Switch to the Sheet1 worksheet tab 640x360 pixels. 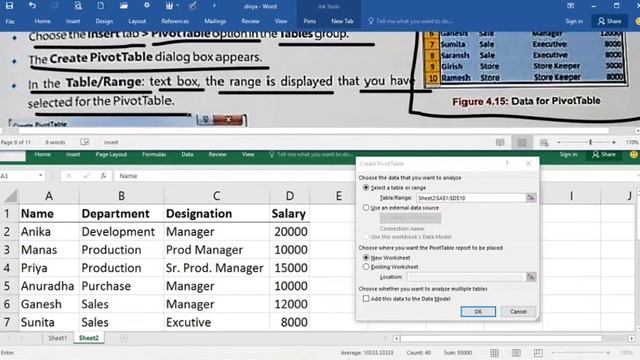pyautogui.click(x=58, y=338)
